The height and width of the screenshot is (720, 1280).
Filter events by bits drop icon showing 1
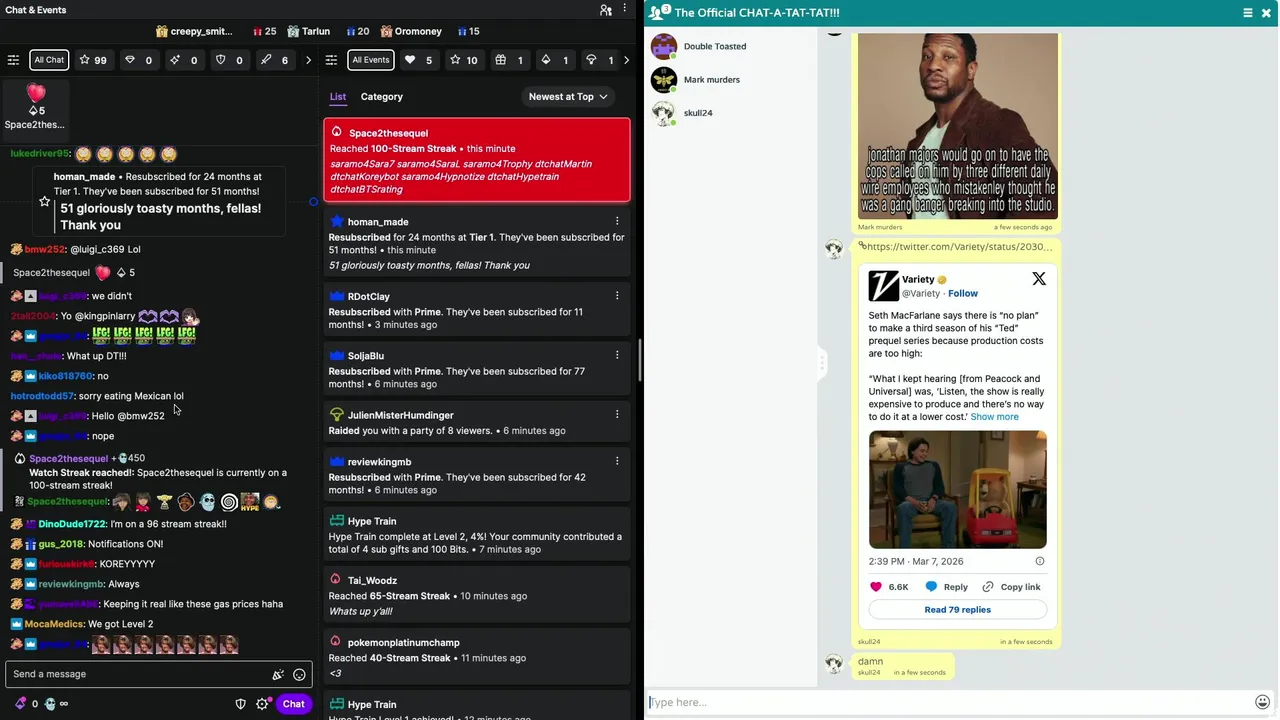(555, 60)
